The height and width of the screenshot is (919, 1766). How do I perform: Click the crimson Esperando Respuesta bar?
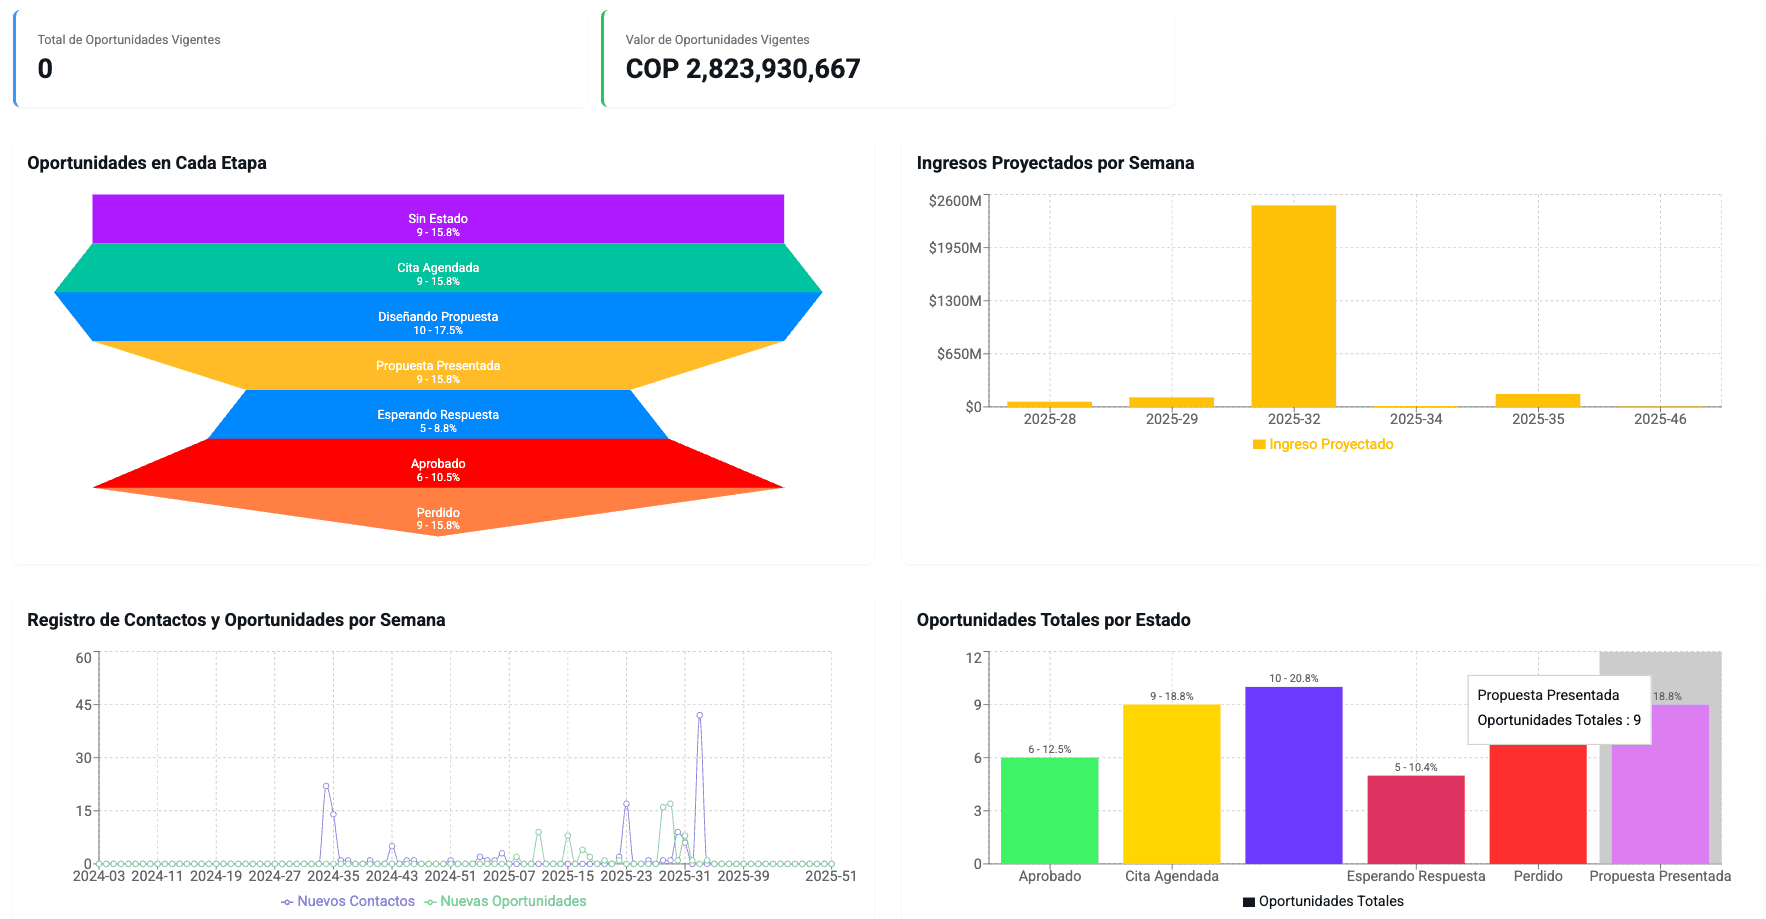[1415, 819]
